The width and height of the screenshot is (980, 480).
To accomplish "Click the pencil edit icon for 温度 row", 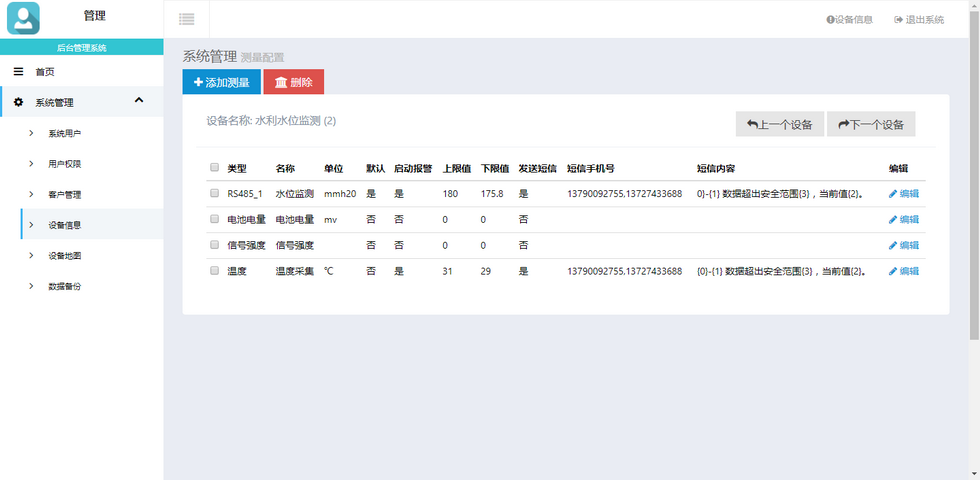I will 893,271.
